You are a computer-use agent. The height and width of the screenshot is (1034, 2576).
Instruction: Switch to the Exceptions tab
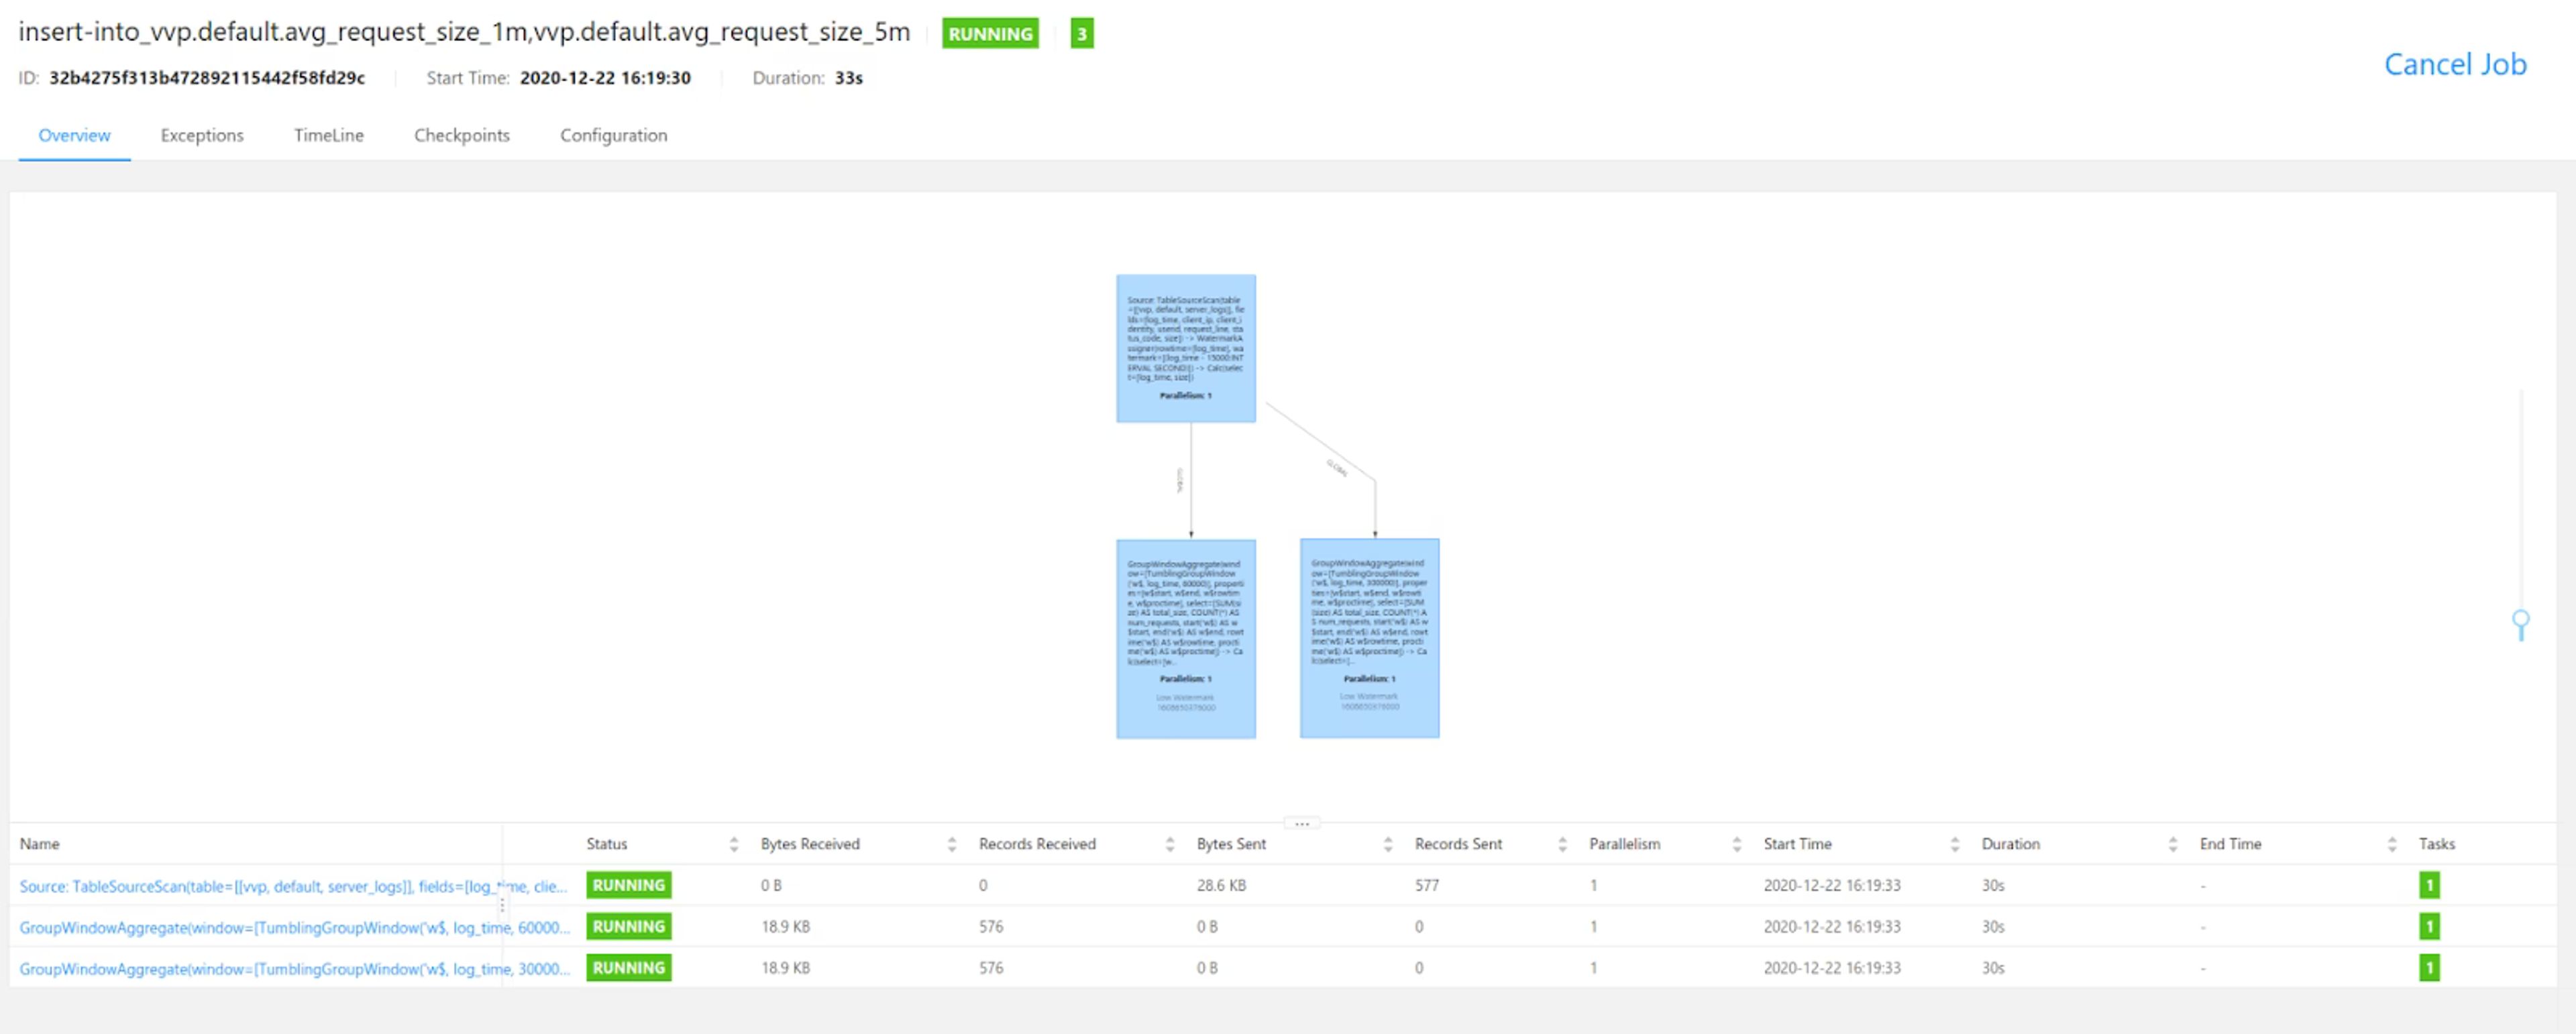pyautogui.click(x=202, y=135)
